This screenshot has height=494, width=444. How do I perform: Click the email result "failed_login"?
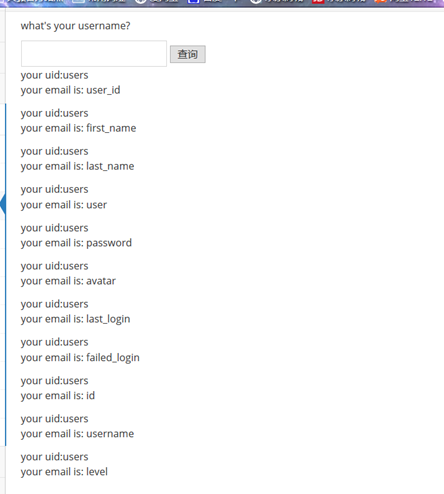113,358
